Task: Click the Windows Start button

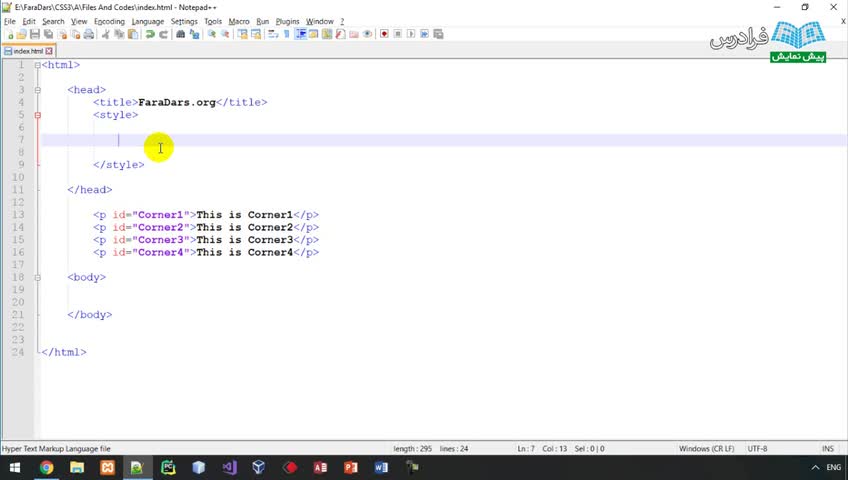Action: click(15, 468)
